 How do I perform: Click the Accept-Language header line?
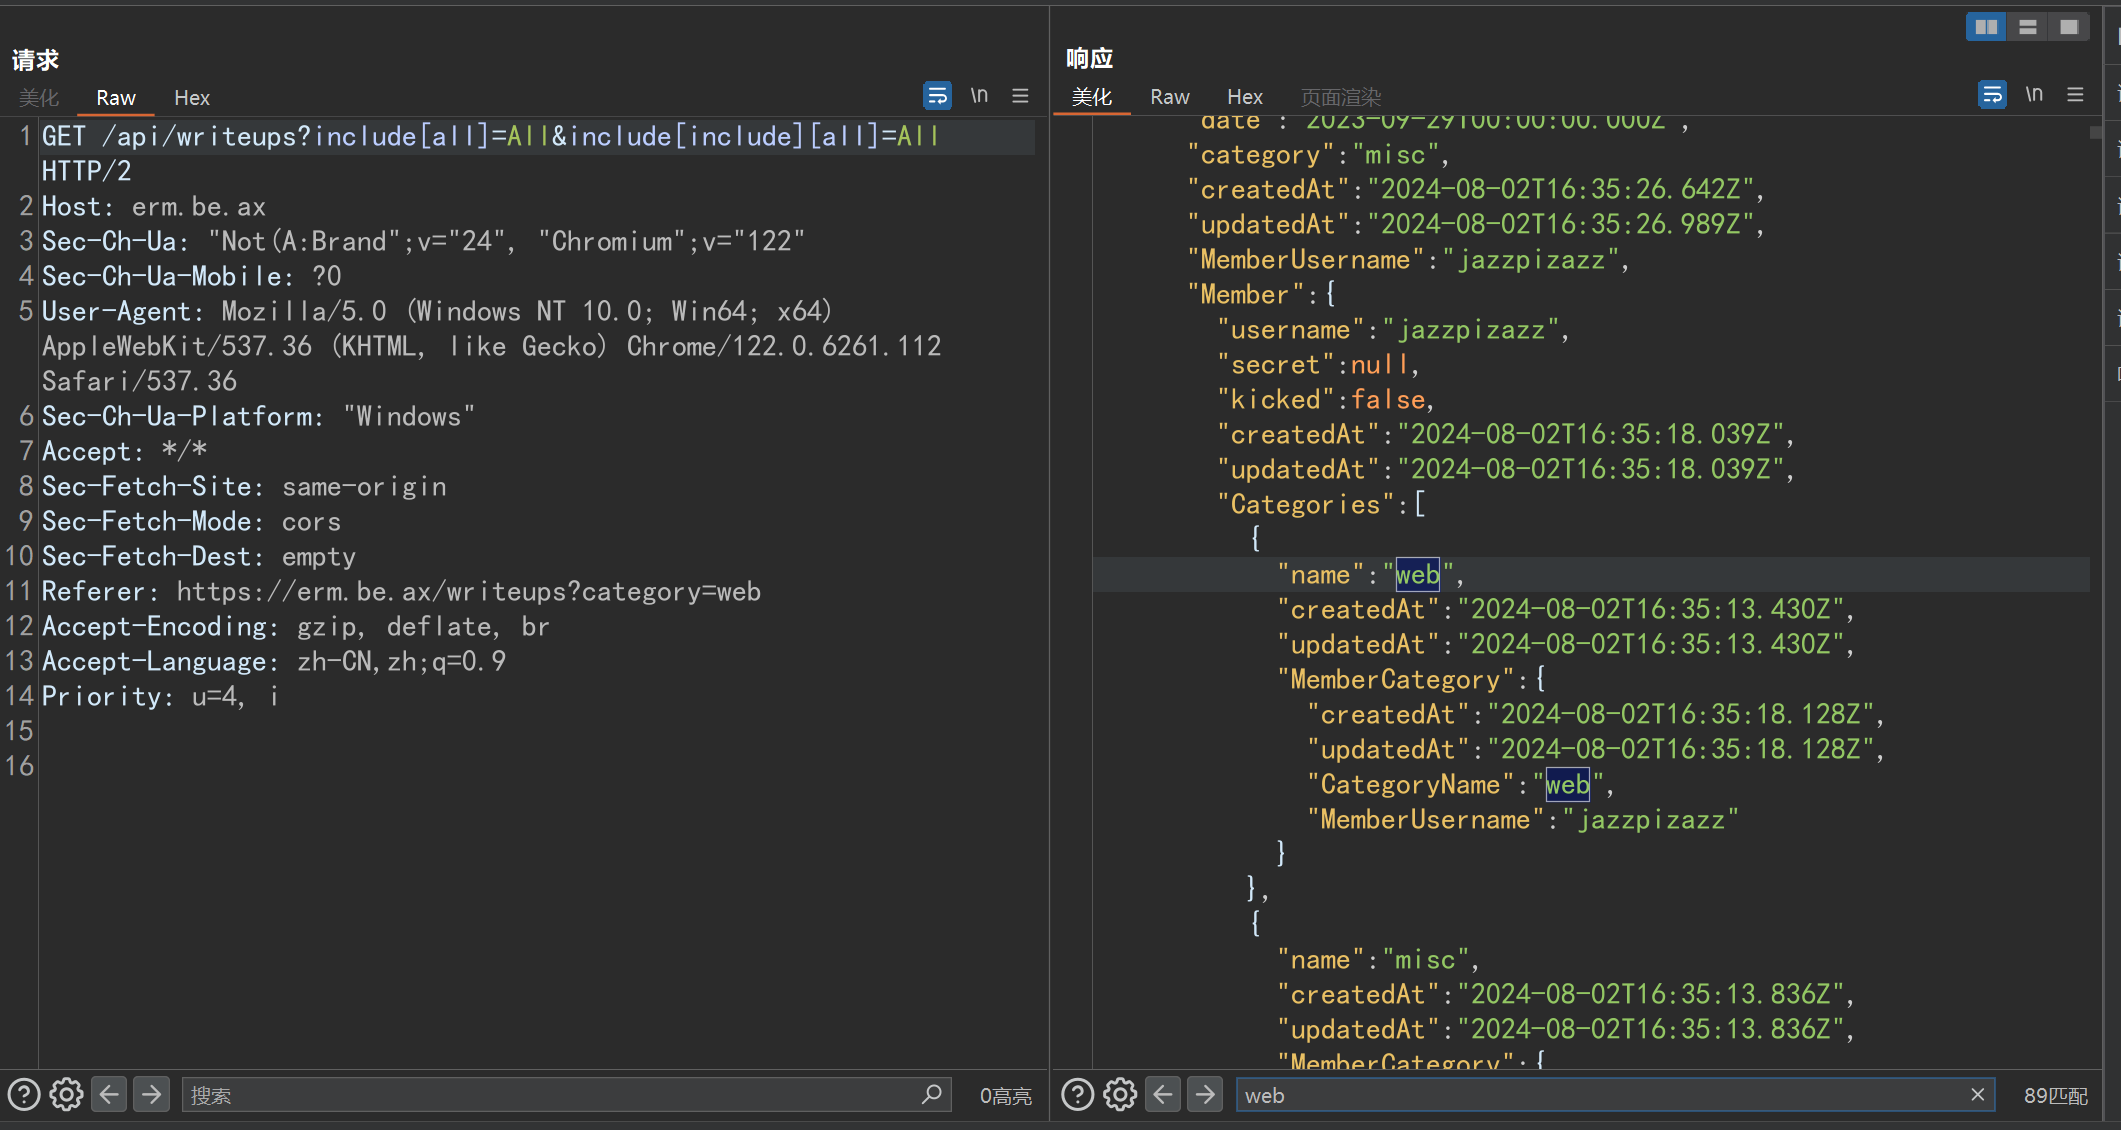273,662
